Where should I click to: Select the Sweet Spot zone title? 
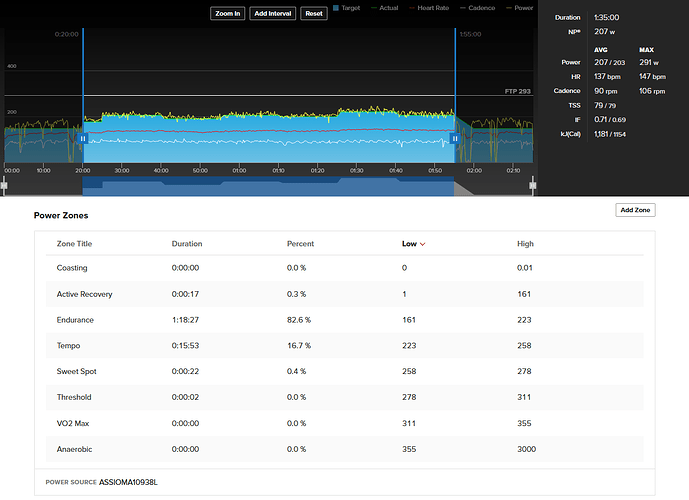point(76,371)
